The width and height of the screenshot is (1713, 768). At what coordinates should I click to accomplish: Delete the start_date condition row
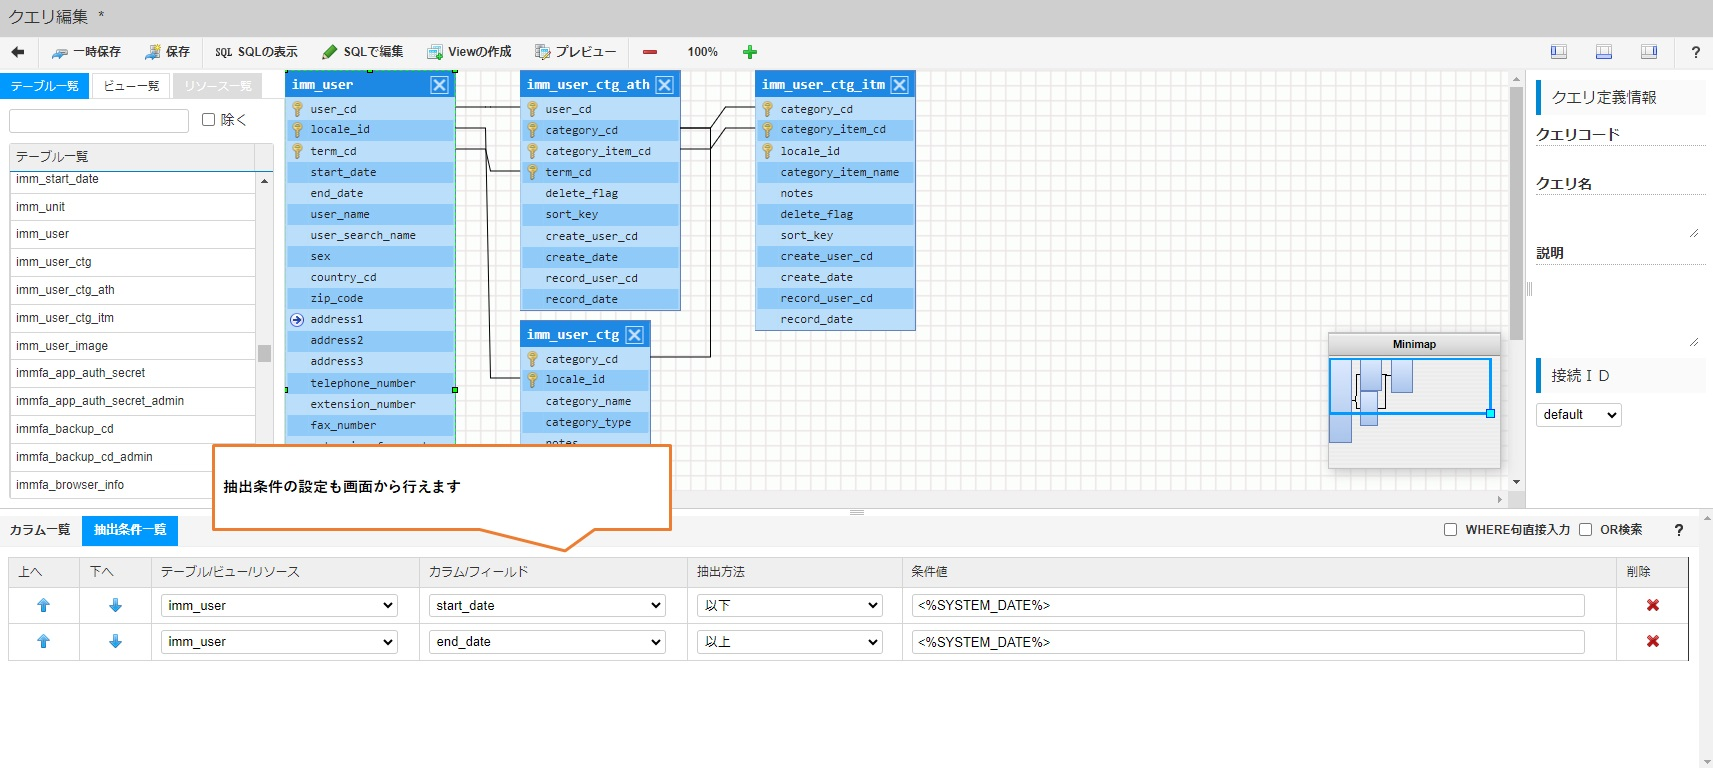pyautogui.click(x=1652, y=605)
